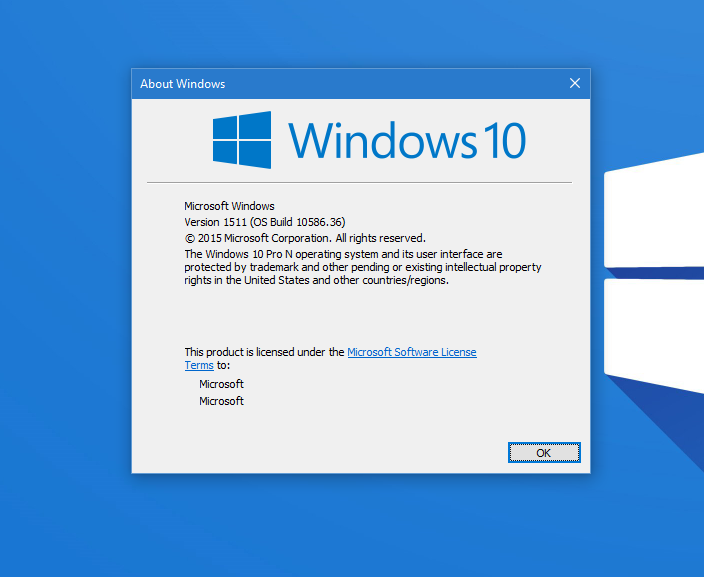Screen dimensions: 704x577
Task: Click the Windows logo in the dialog
Action: 242,140
